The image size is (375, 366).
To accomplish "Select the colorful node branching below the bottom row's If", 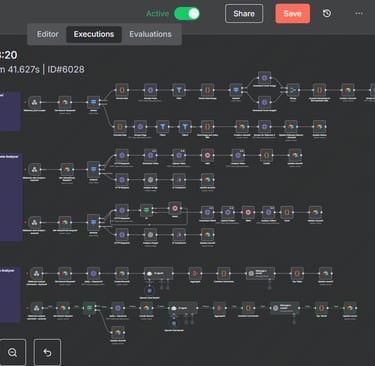I will [118, 332].
